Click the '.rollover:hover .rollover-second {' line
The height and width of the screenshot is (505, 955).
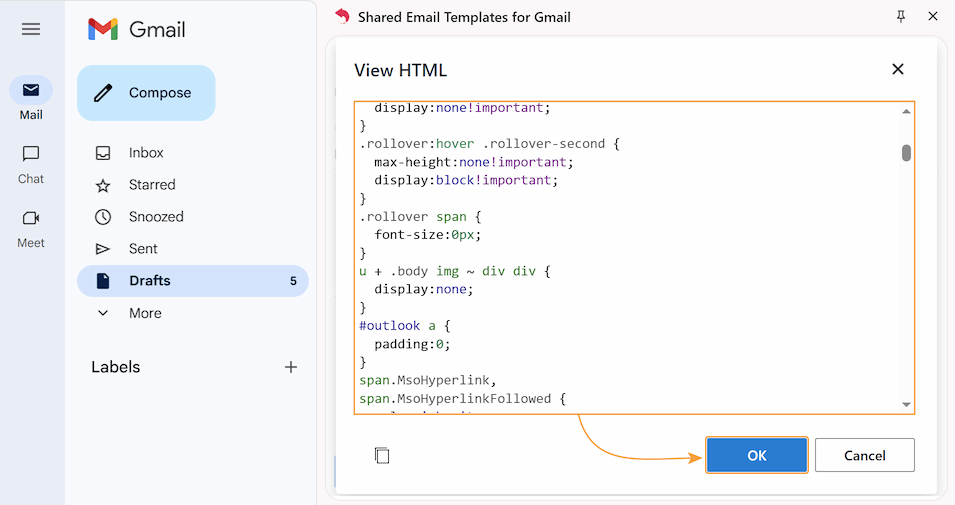click(490, 144)
